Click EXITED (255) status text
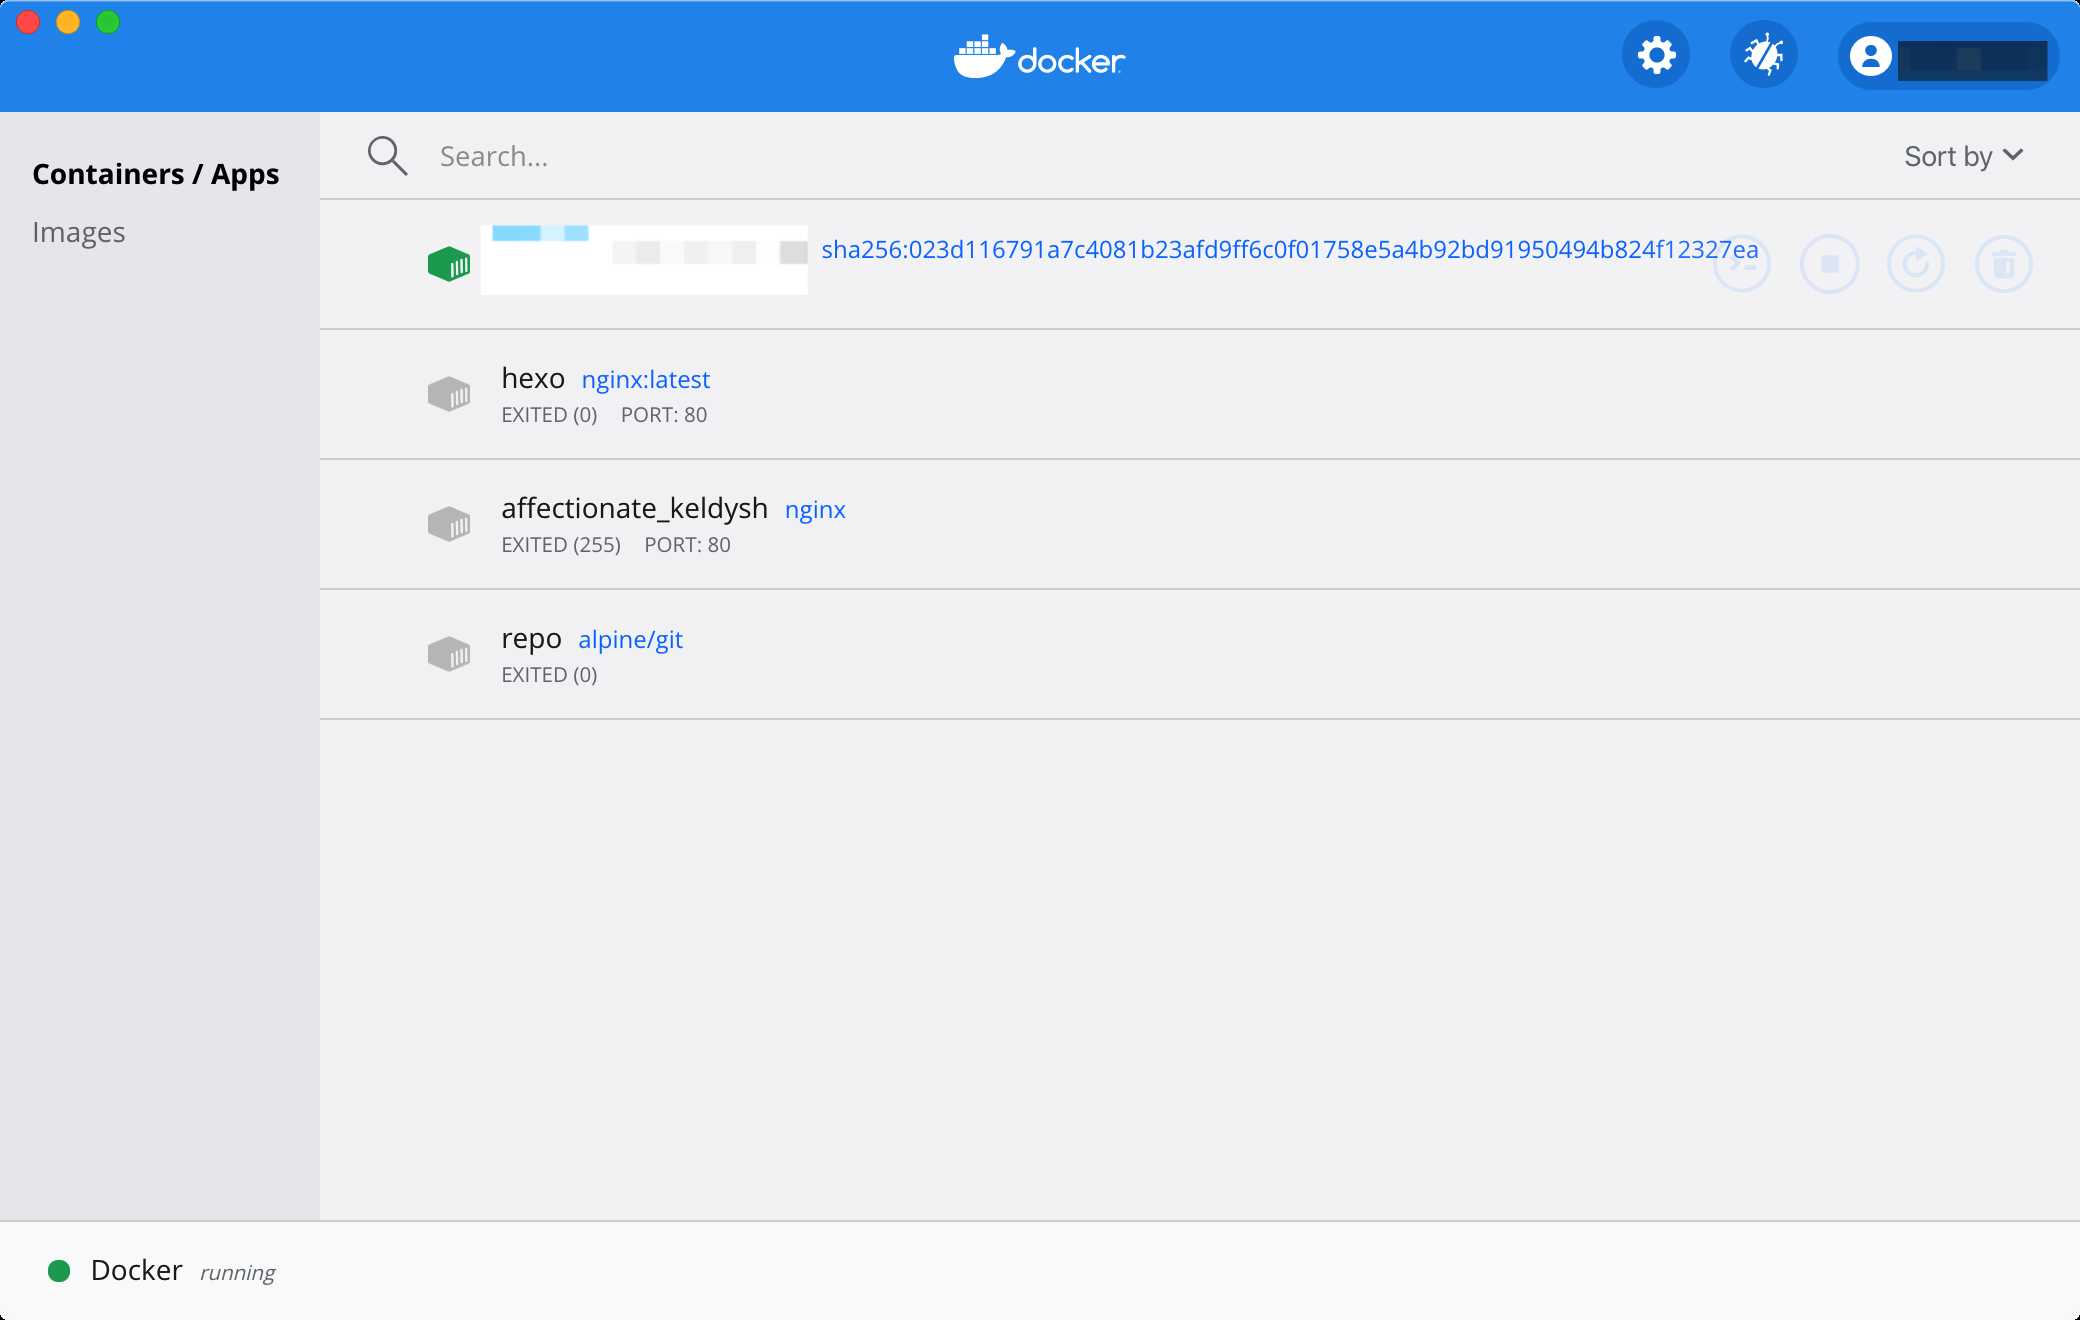 (x=561, y=545)
